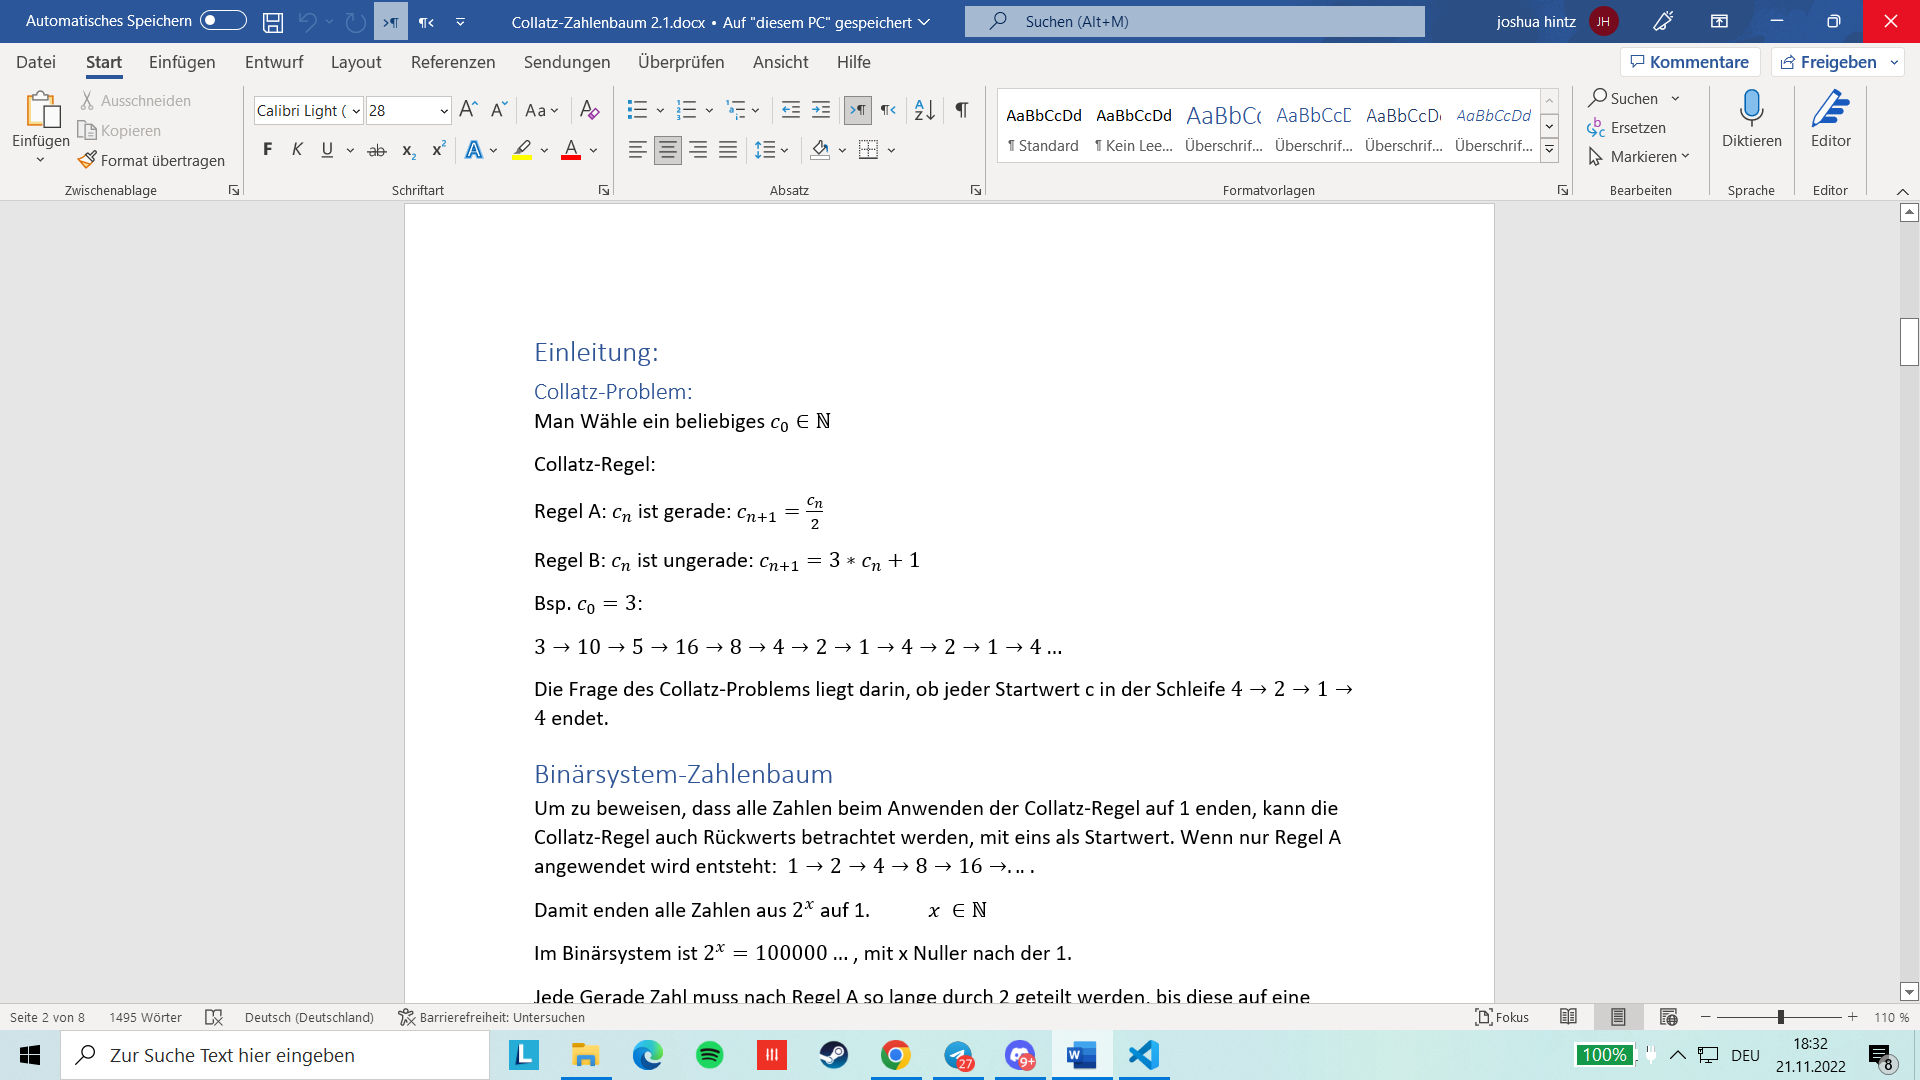
Task: Click the Ausschneiden scissors command
Action: coord(135,100)
